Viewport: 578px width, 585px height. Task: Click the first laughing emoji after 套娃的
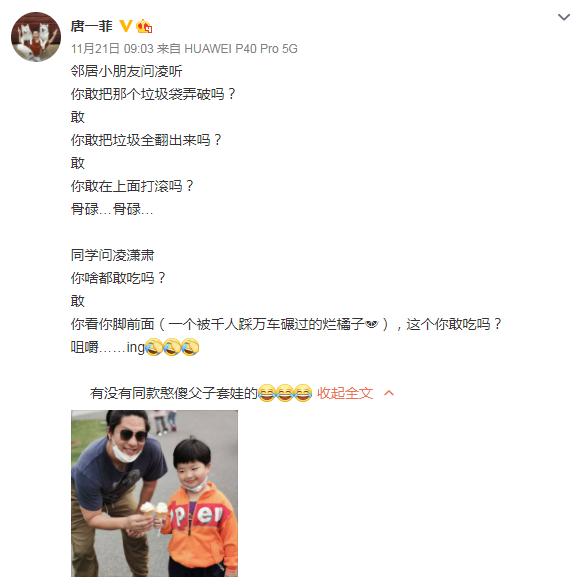coord(266,392)
